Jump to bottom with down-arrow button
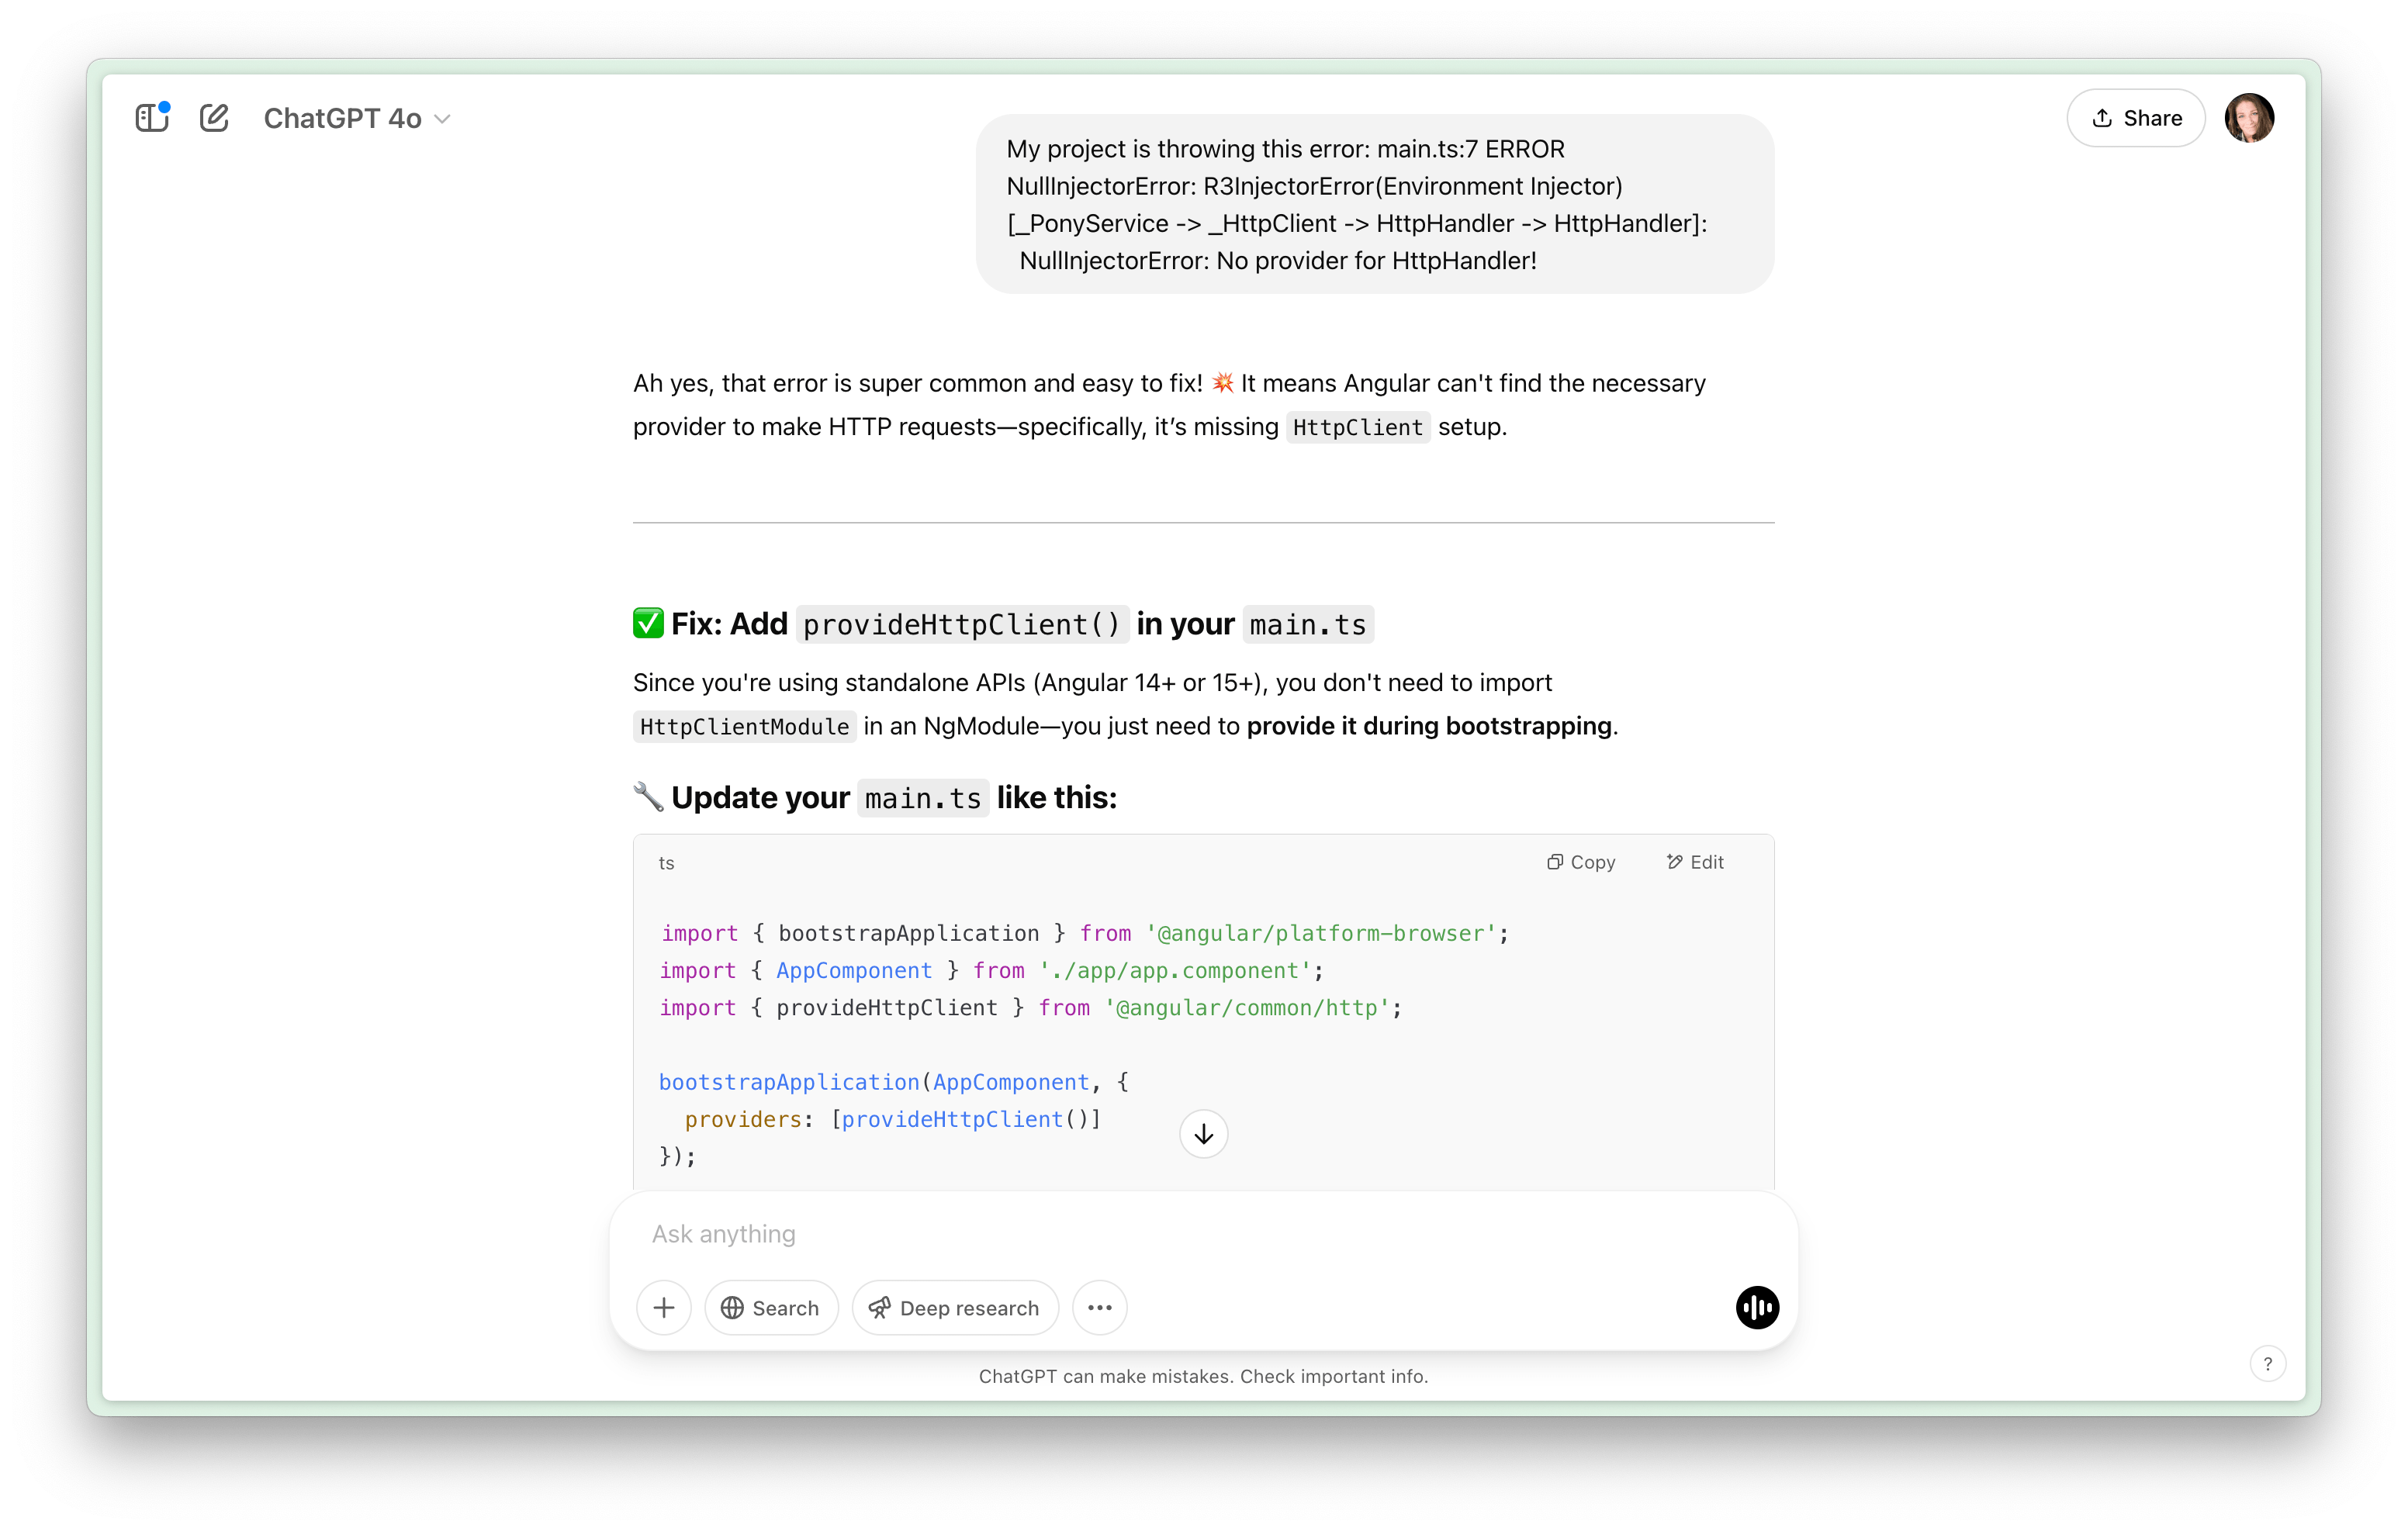The image size is (2408, 1531). pos(1203,1134)
